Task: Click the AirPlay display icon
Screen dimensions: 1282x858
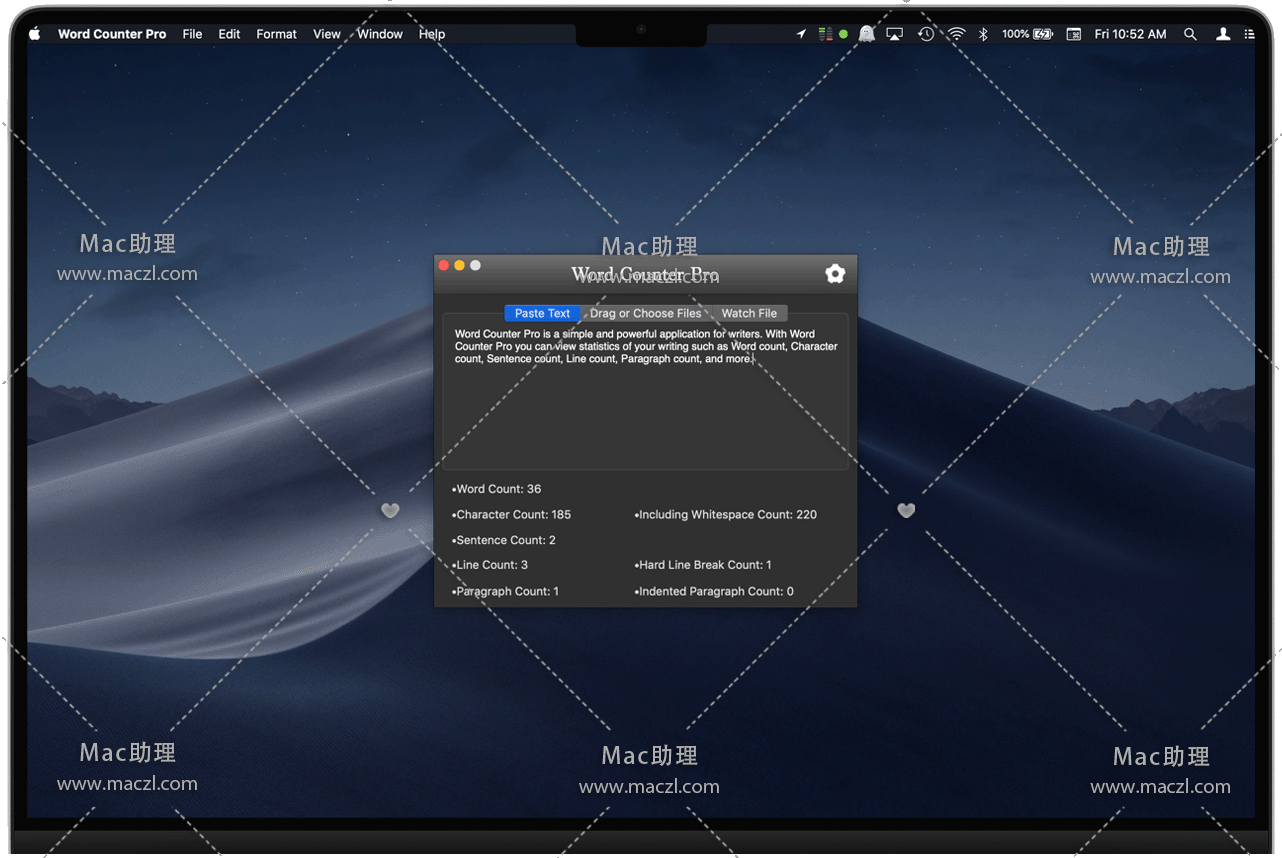Action: pyautogui.click(x=895, y=34)
